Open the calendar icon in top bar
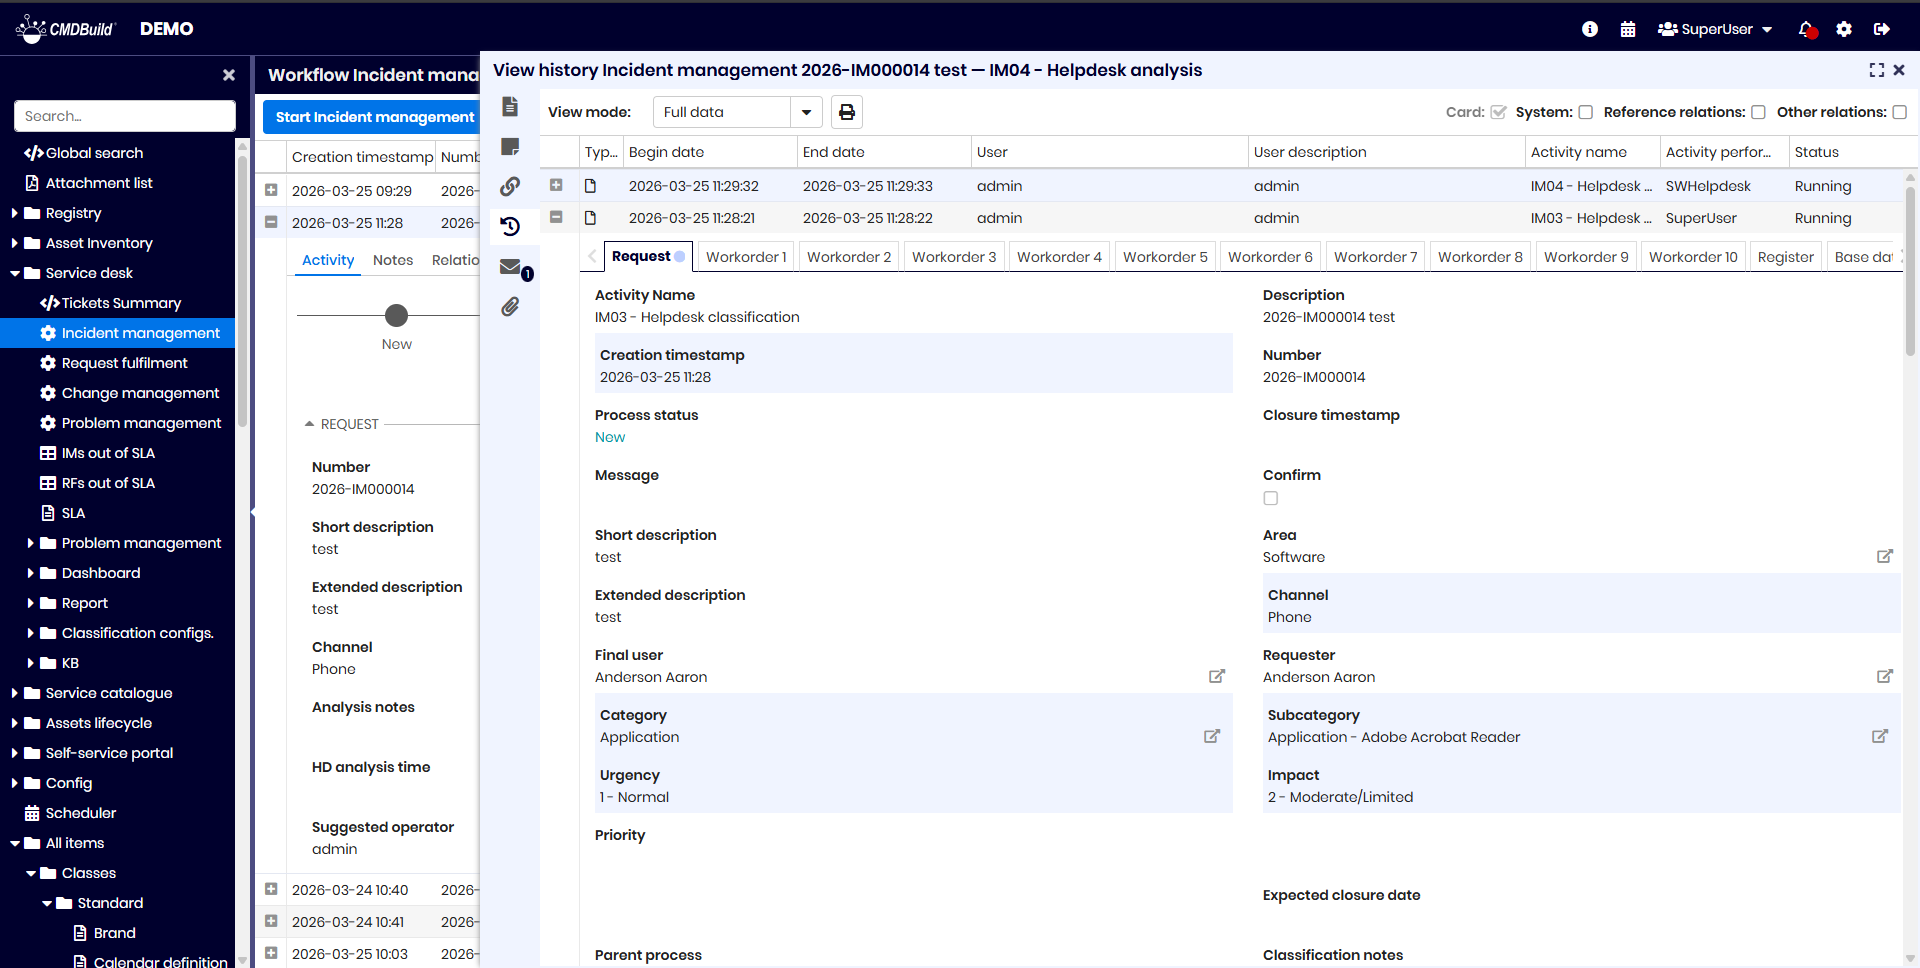Image resolution: width=1920 pixels, height=968 pixels. coord(1628,29)
